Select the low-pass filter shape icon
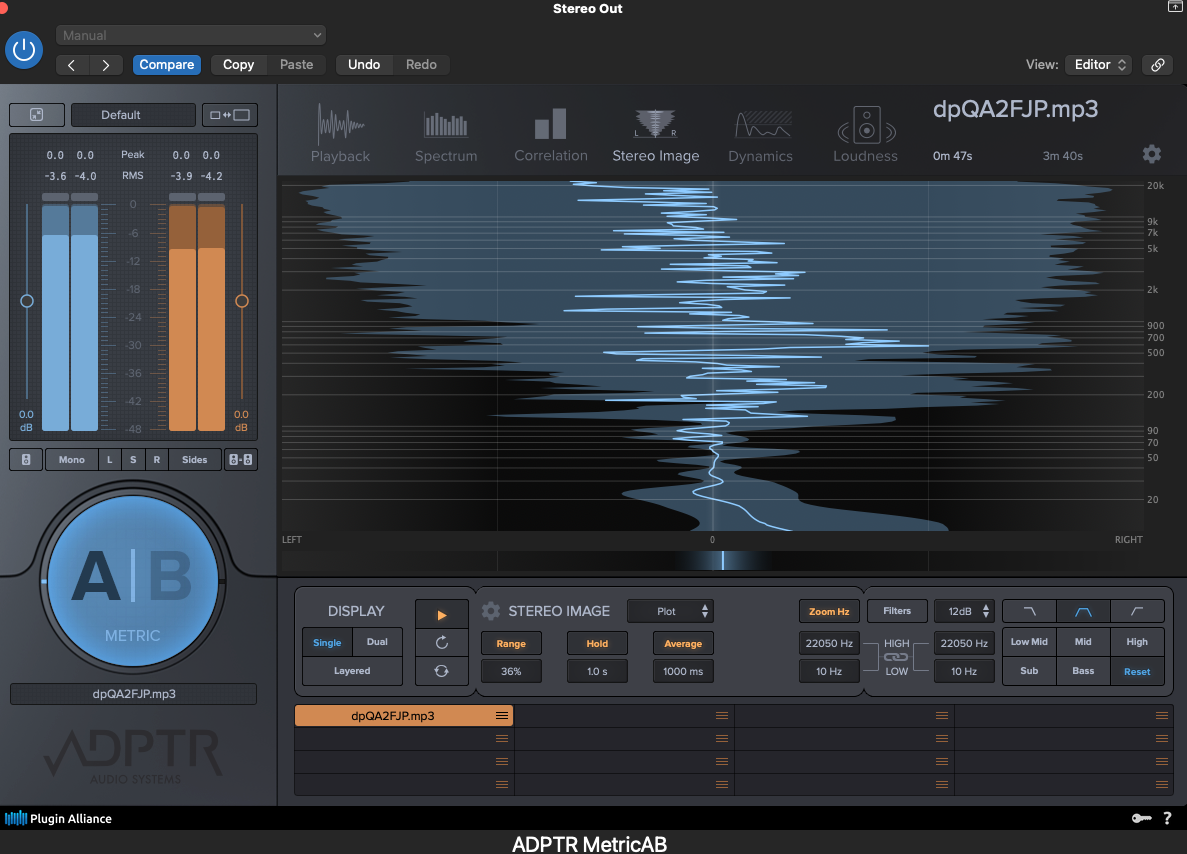The image size is (1187, 854). (x=1030, y=611)
